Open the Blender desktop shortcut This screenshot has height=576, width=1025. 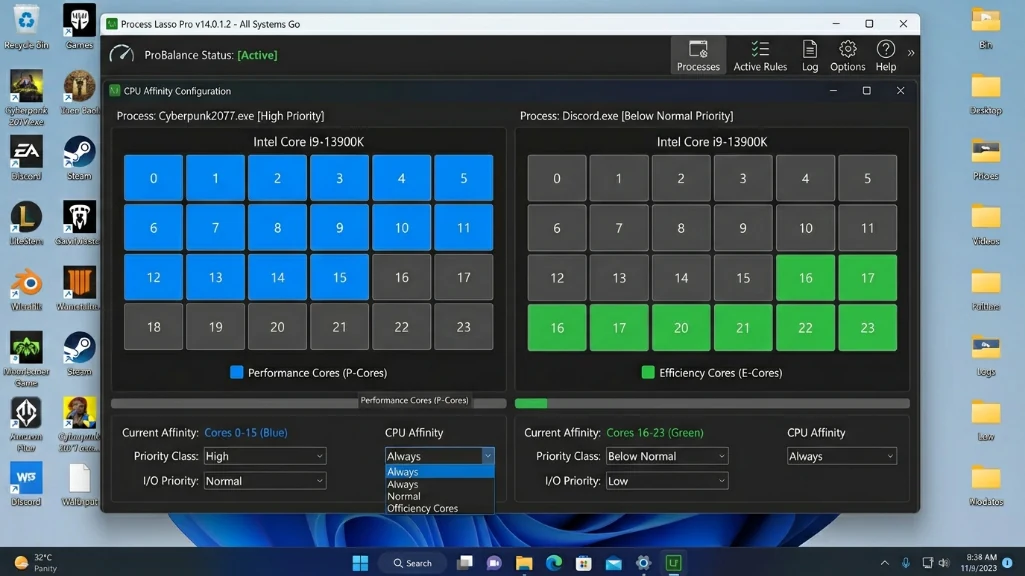tap(26, 288)
